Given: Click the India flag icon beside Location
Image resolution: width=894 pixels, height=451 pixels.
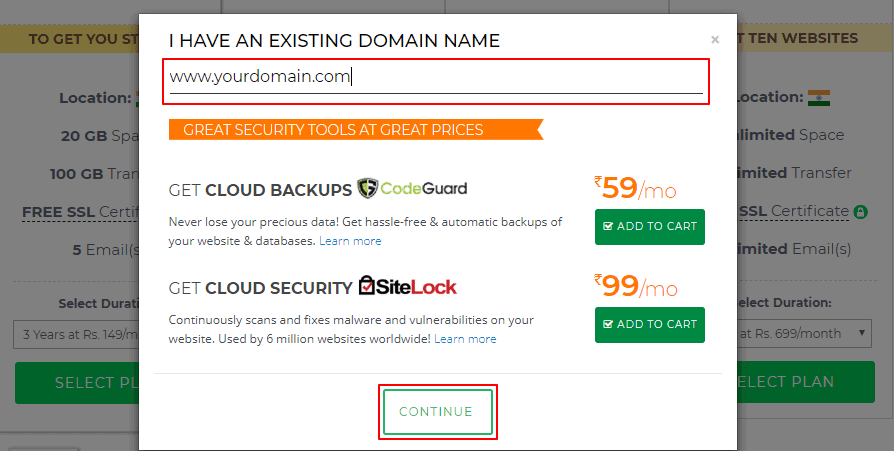Looking at the screenshot, I should [x=819, y=98].
